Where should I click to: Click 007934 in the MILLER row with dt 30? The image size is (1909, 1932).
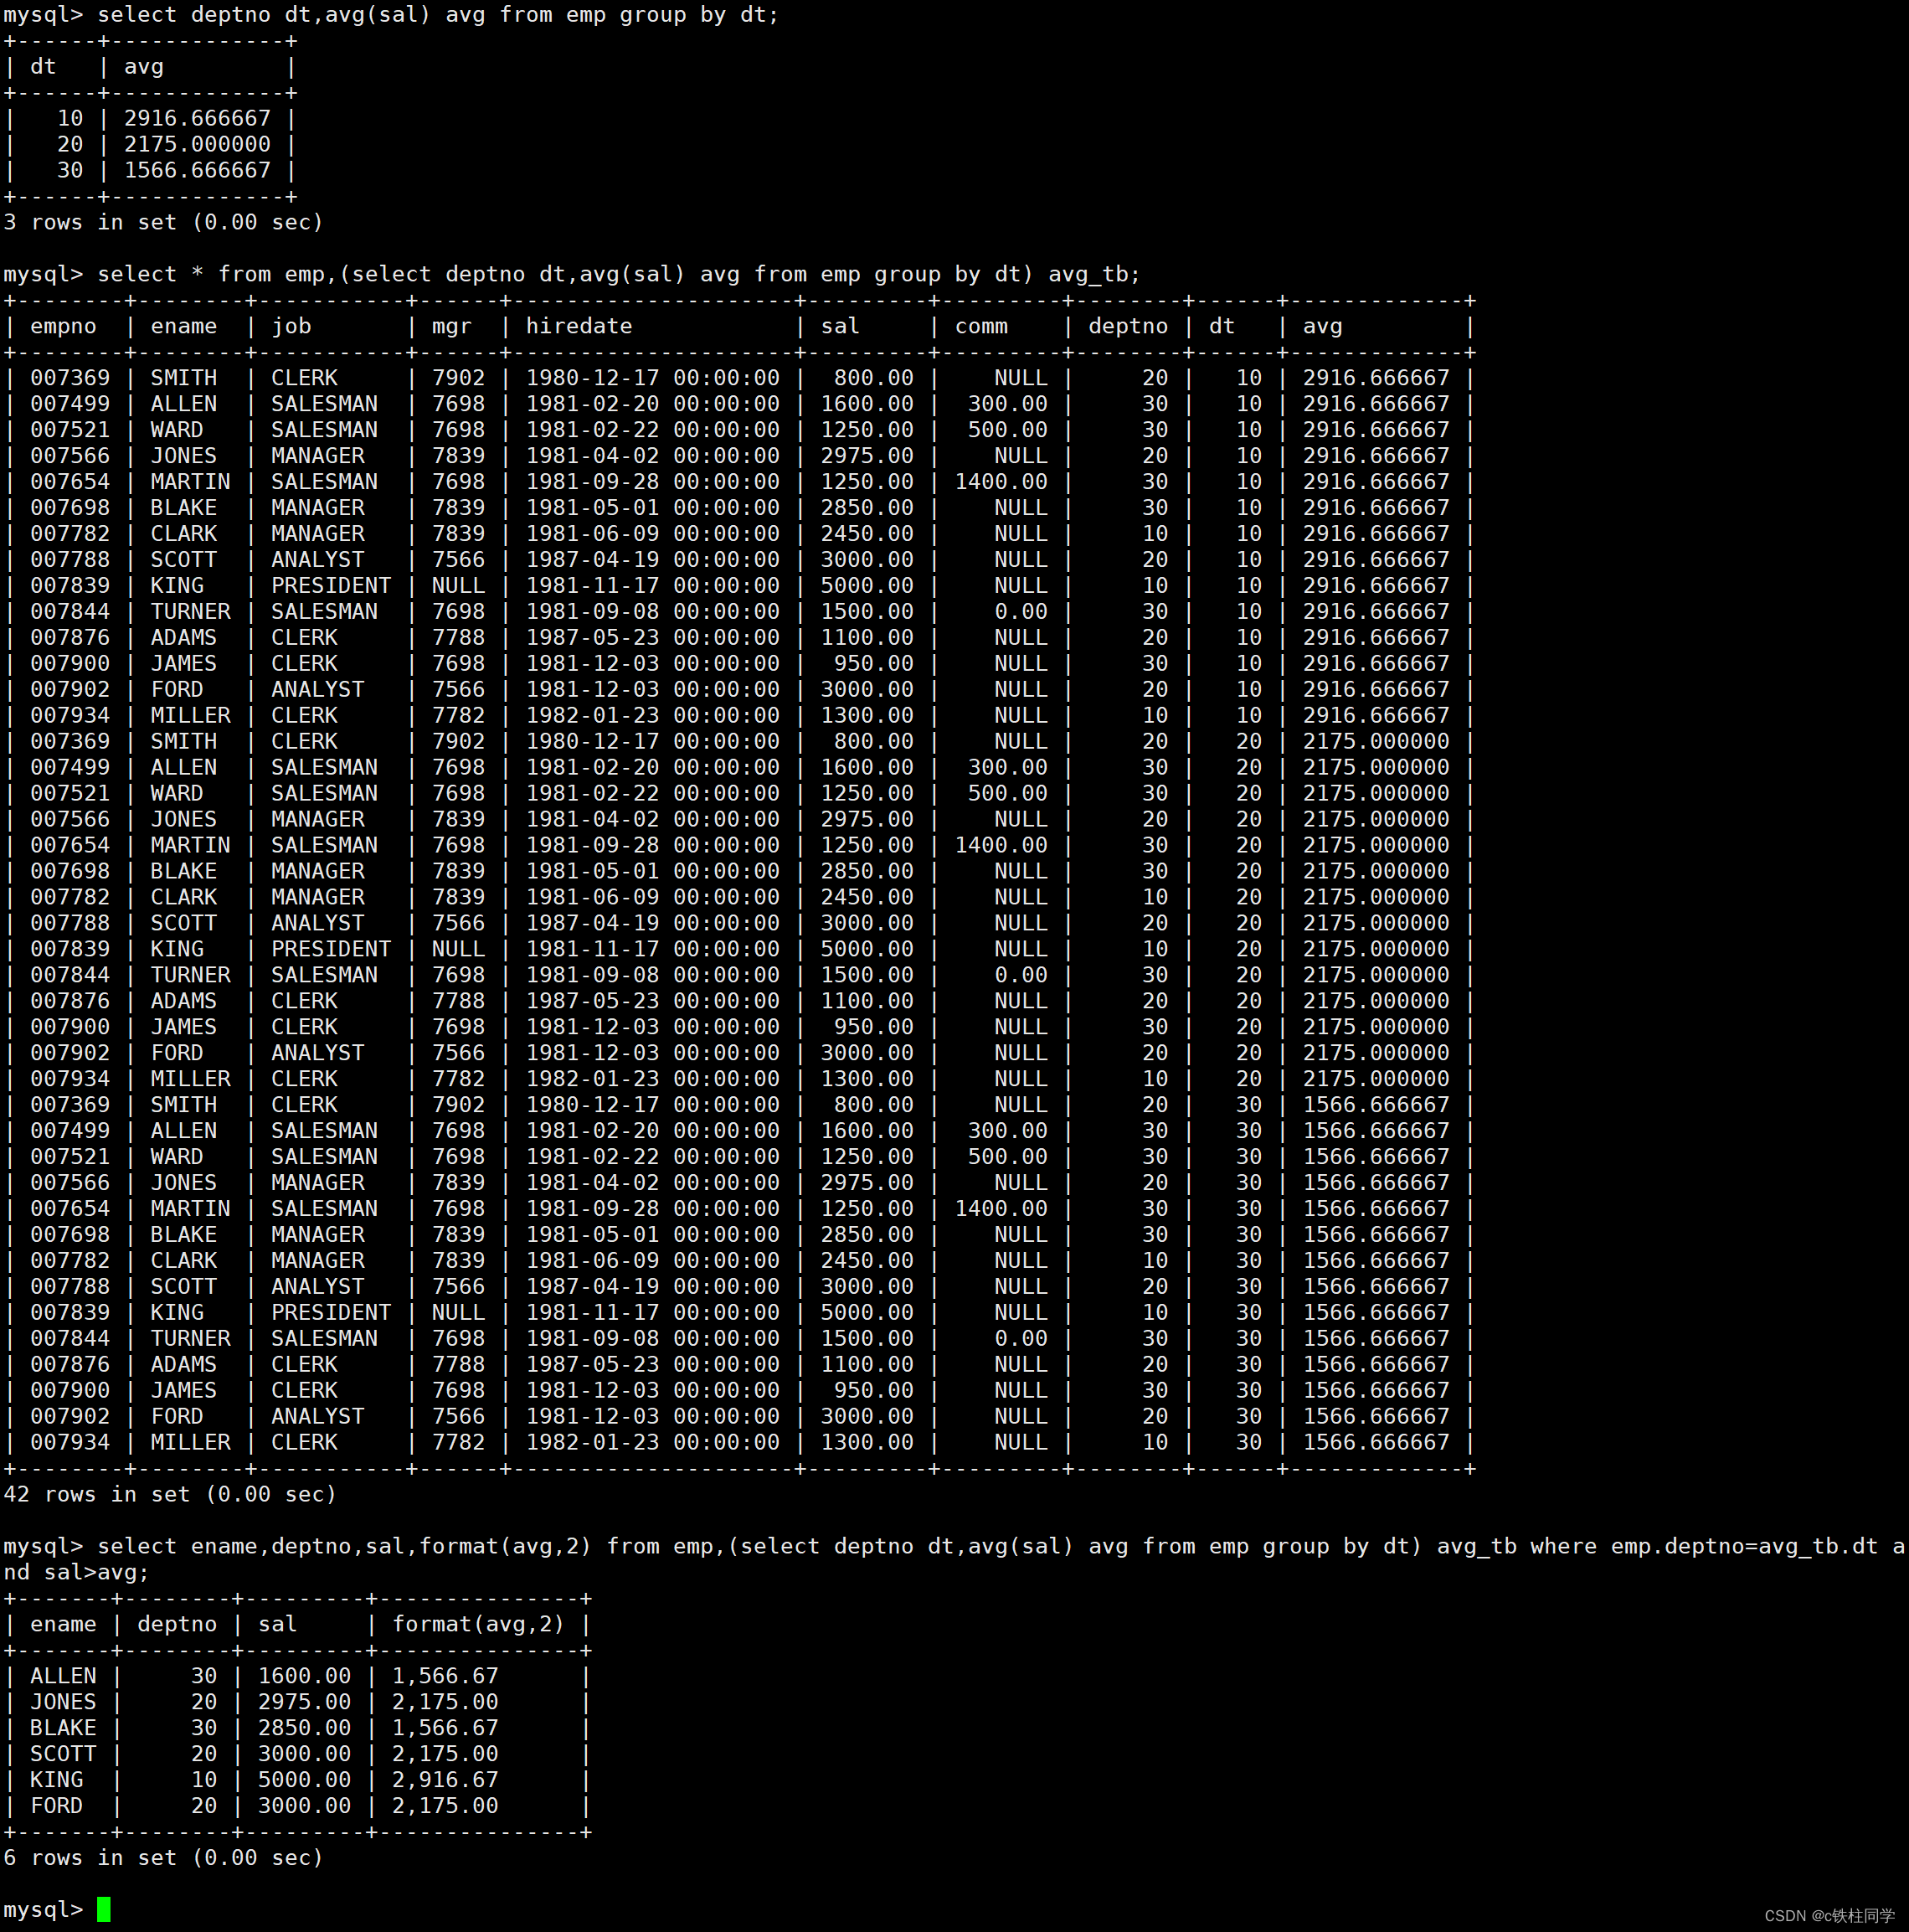tap(70, 1442)
